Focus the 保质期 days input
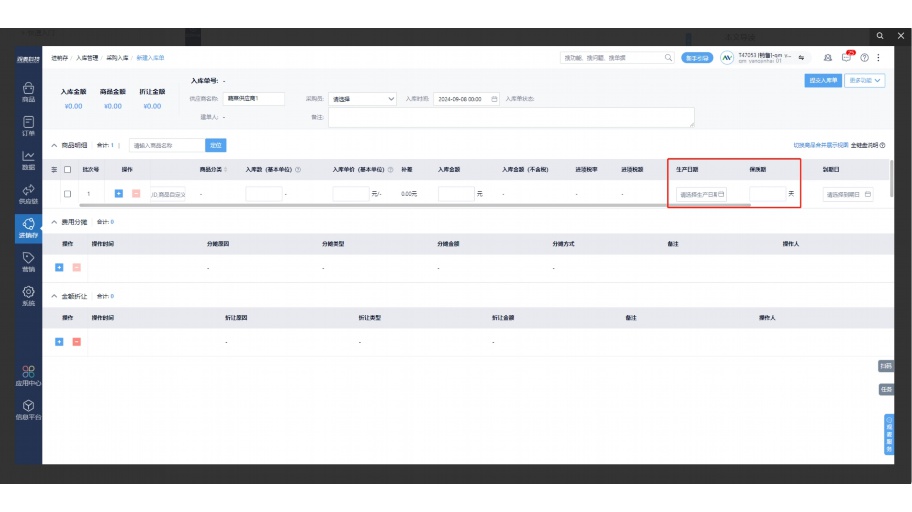This screenshot has height=512, width=912. 767,194
